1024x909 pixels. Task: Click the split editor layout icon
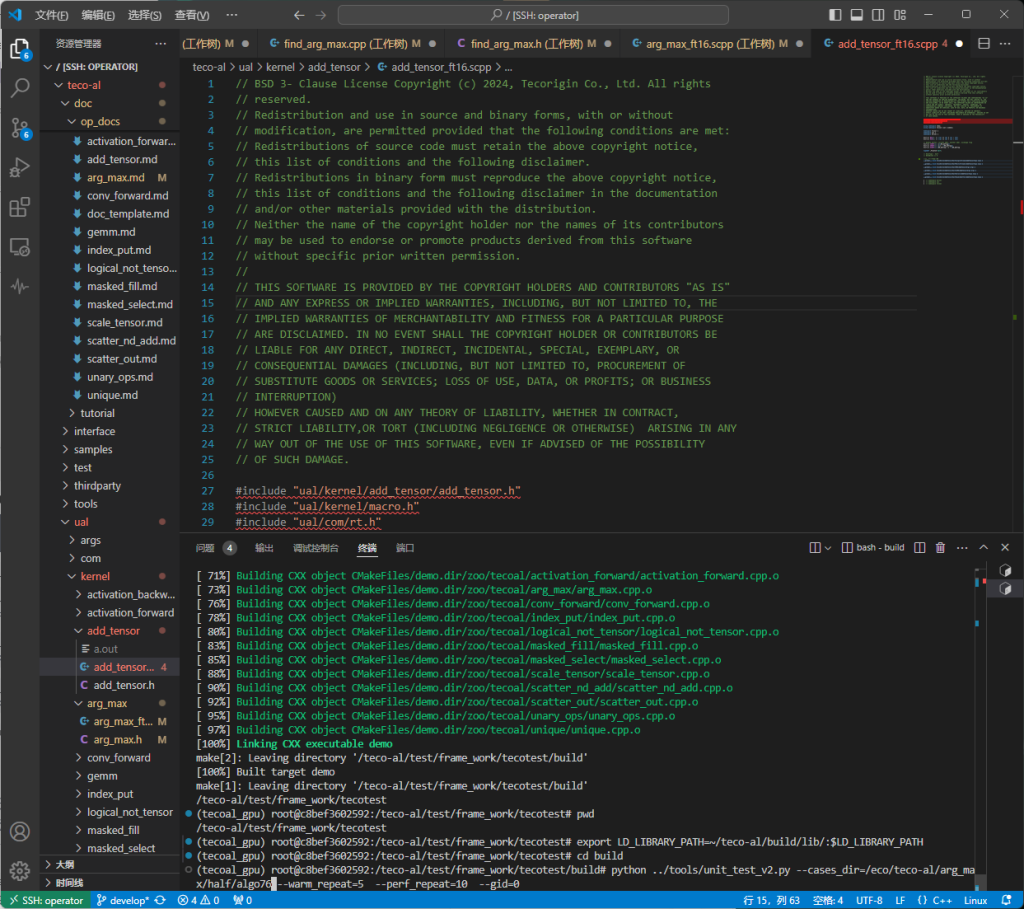983,44
